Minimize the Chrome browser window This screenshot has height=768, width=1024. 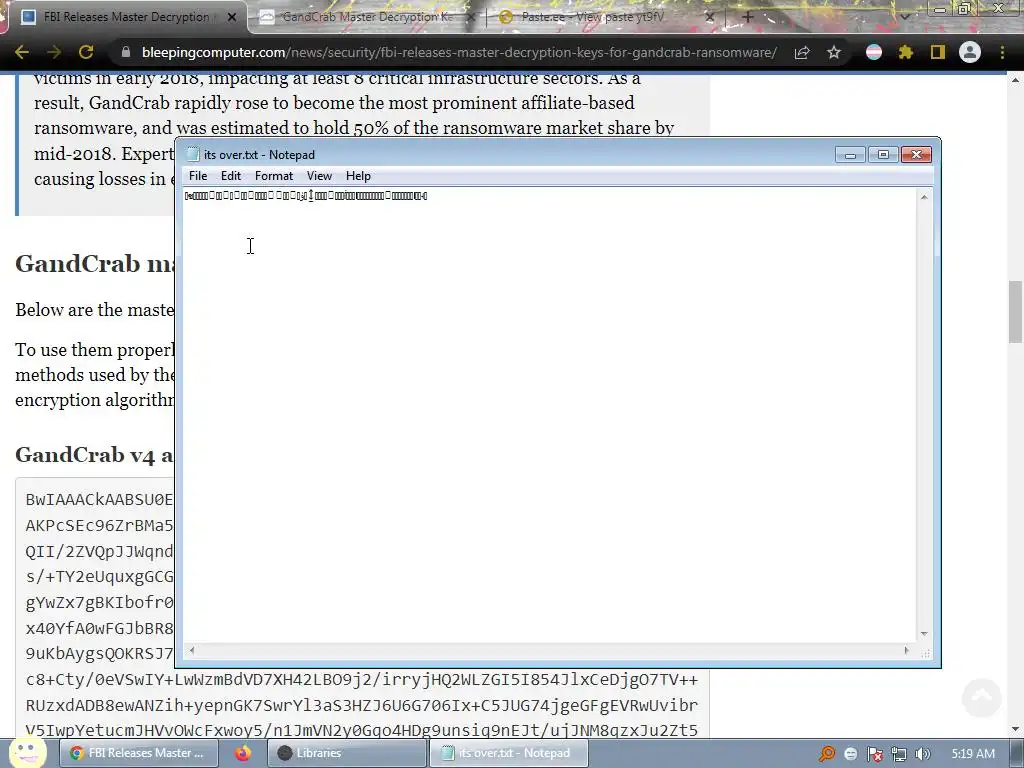(x=939, y=9)
